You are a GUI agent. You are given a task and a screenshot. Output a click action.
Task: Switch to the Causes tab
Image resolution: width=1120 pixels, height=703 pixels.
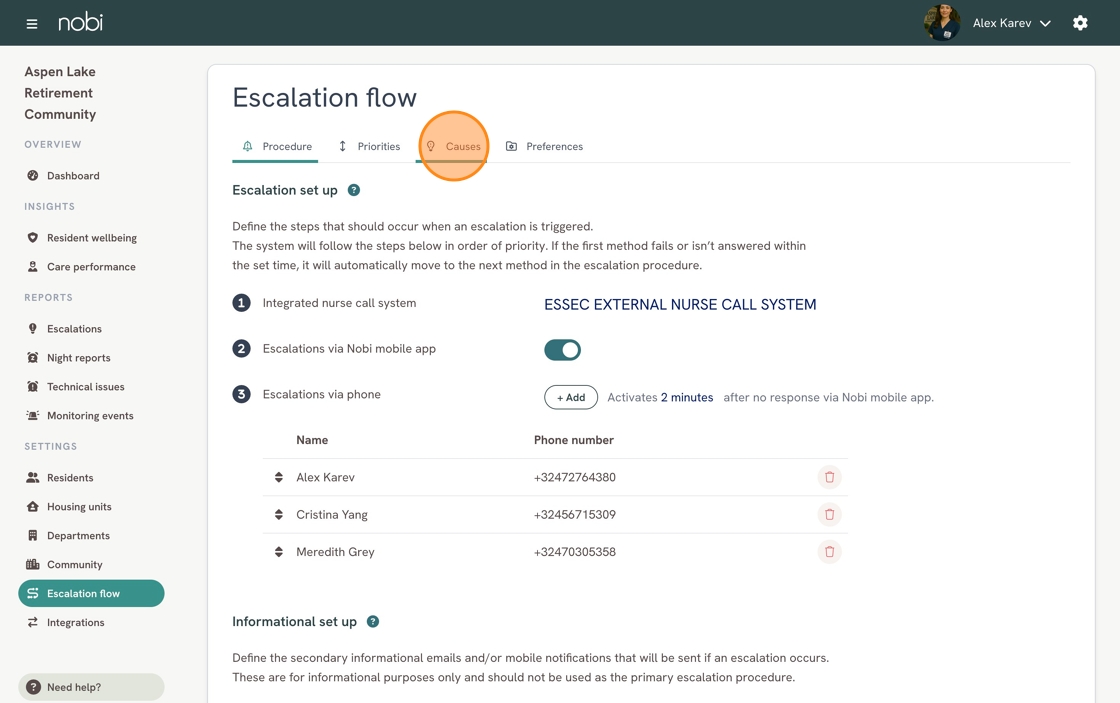tap(453, 146)
